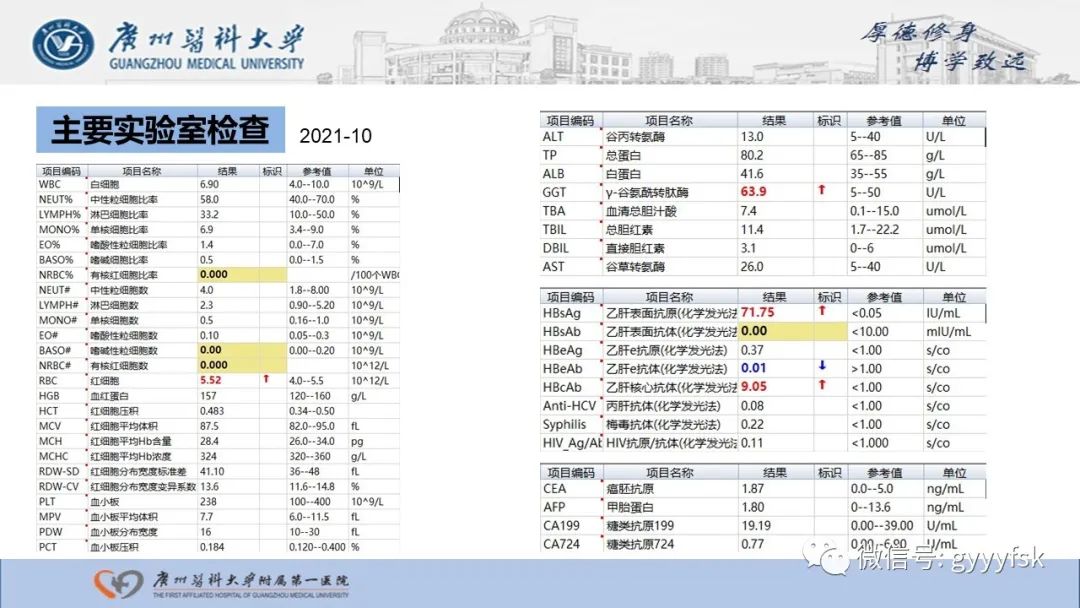This screenshot has height=608, width=1080.
Task: Click the red up arrow in GGT row
Action: click(821, 190)
